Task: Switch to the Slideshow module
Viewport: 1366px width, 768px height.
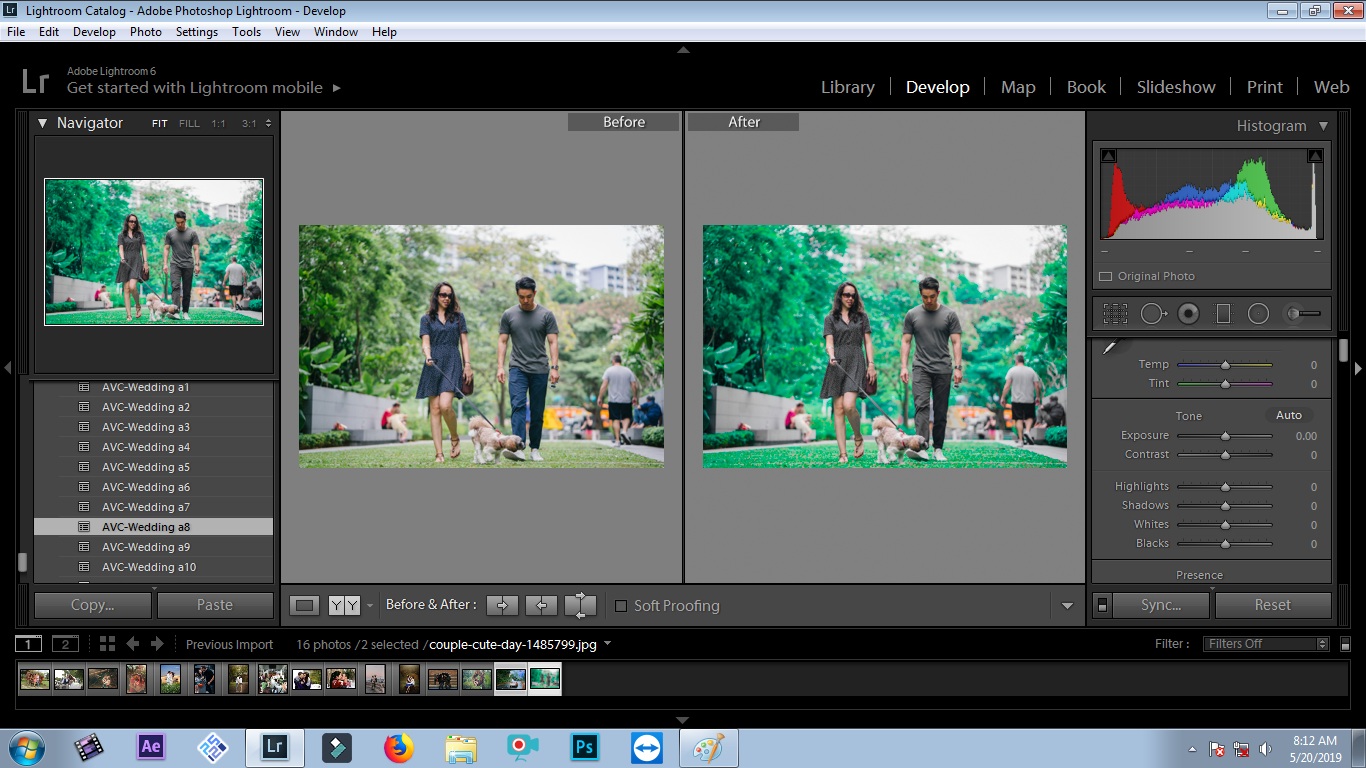Action: coord(1176,87)
